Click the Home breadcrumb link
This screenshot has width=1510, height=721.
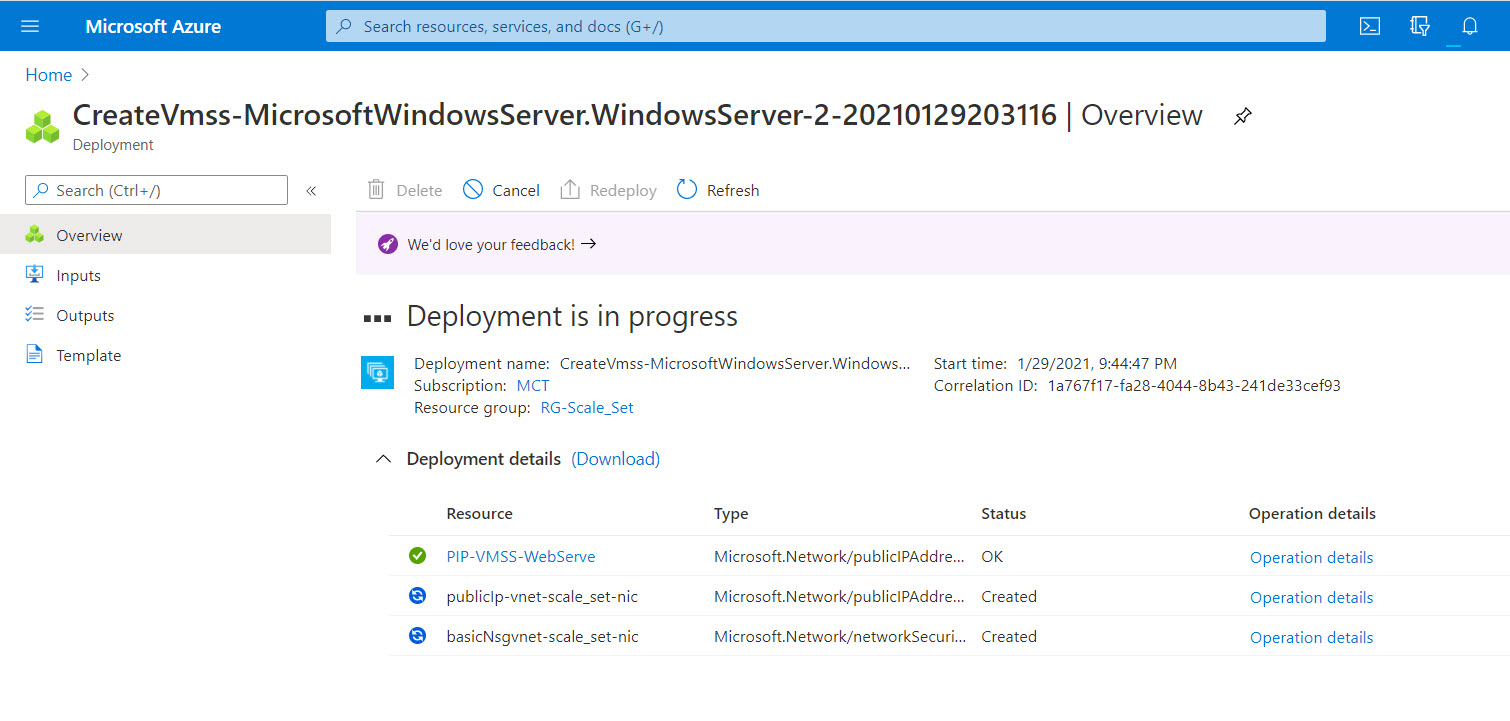point(48,75)
